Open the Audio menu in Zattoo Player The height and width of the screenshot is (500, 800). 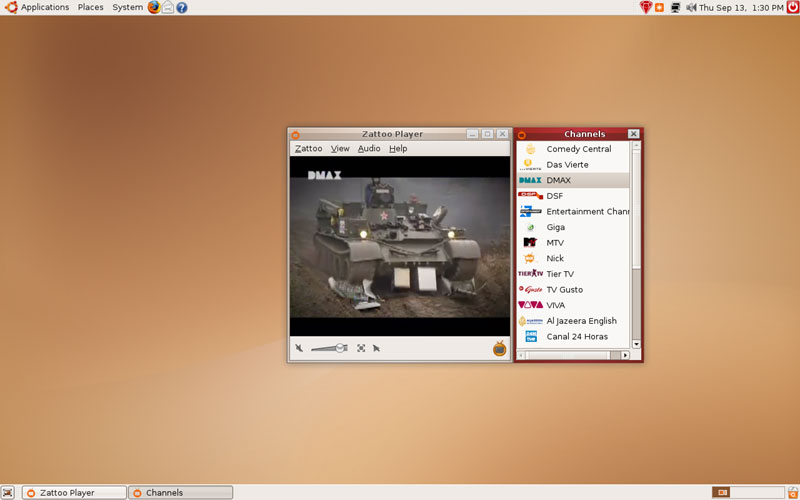pyautogui.click(x=369, y=148)
